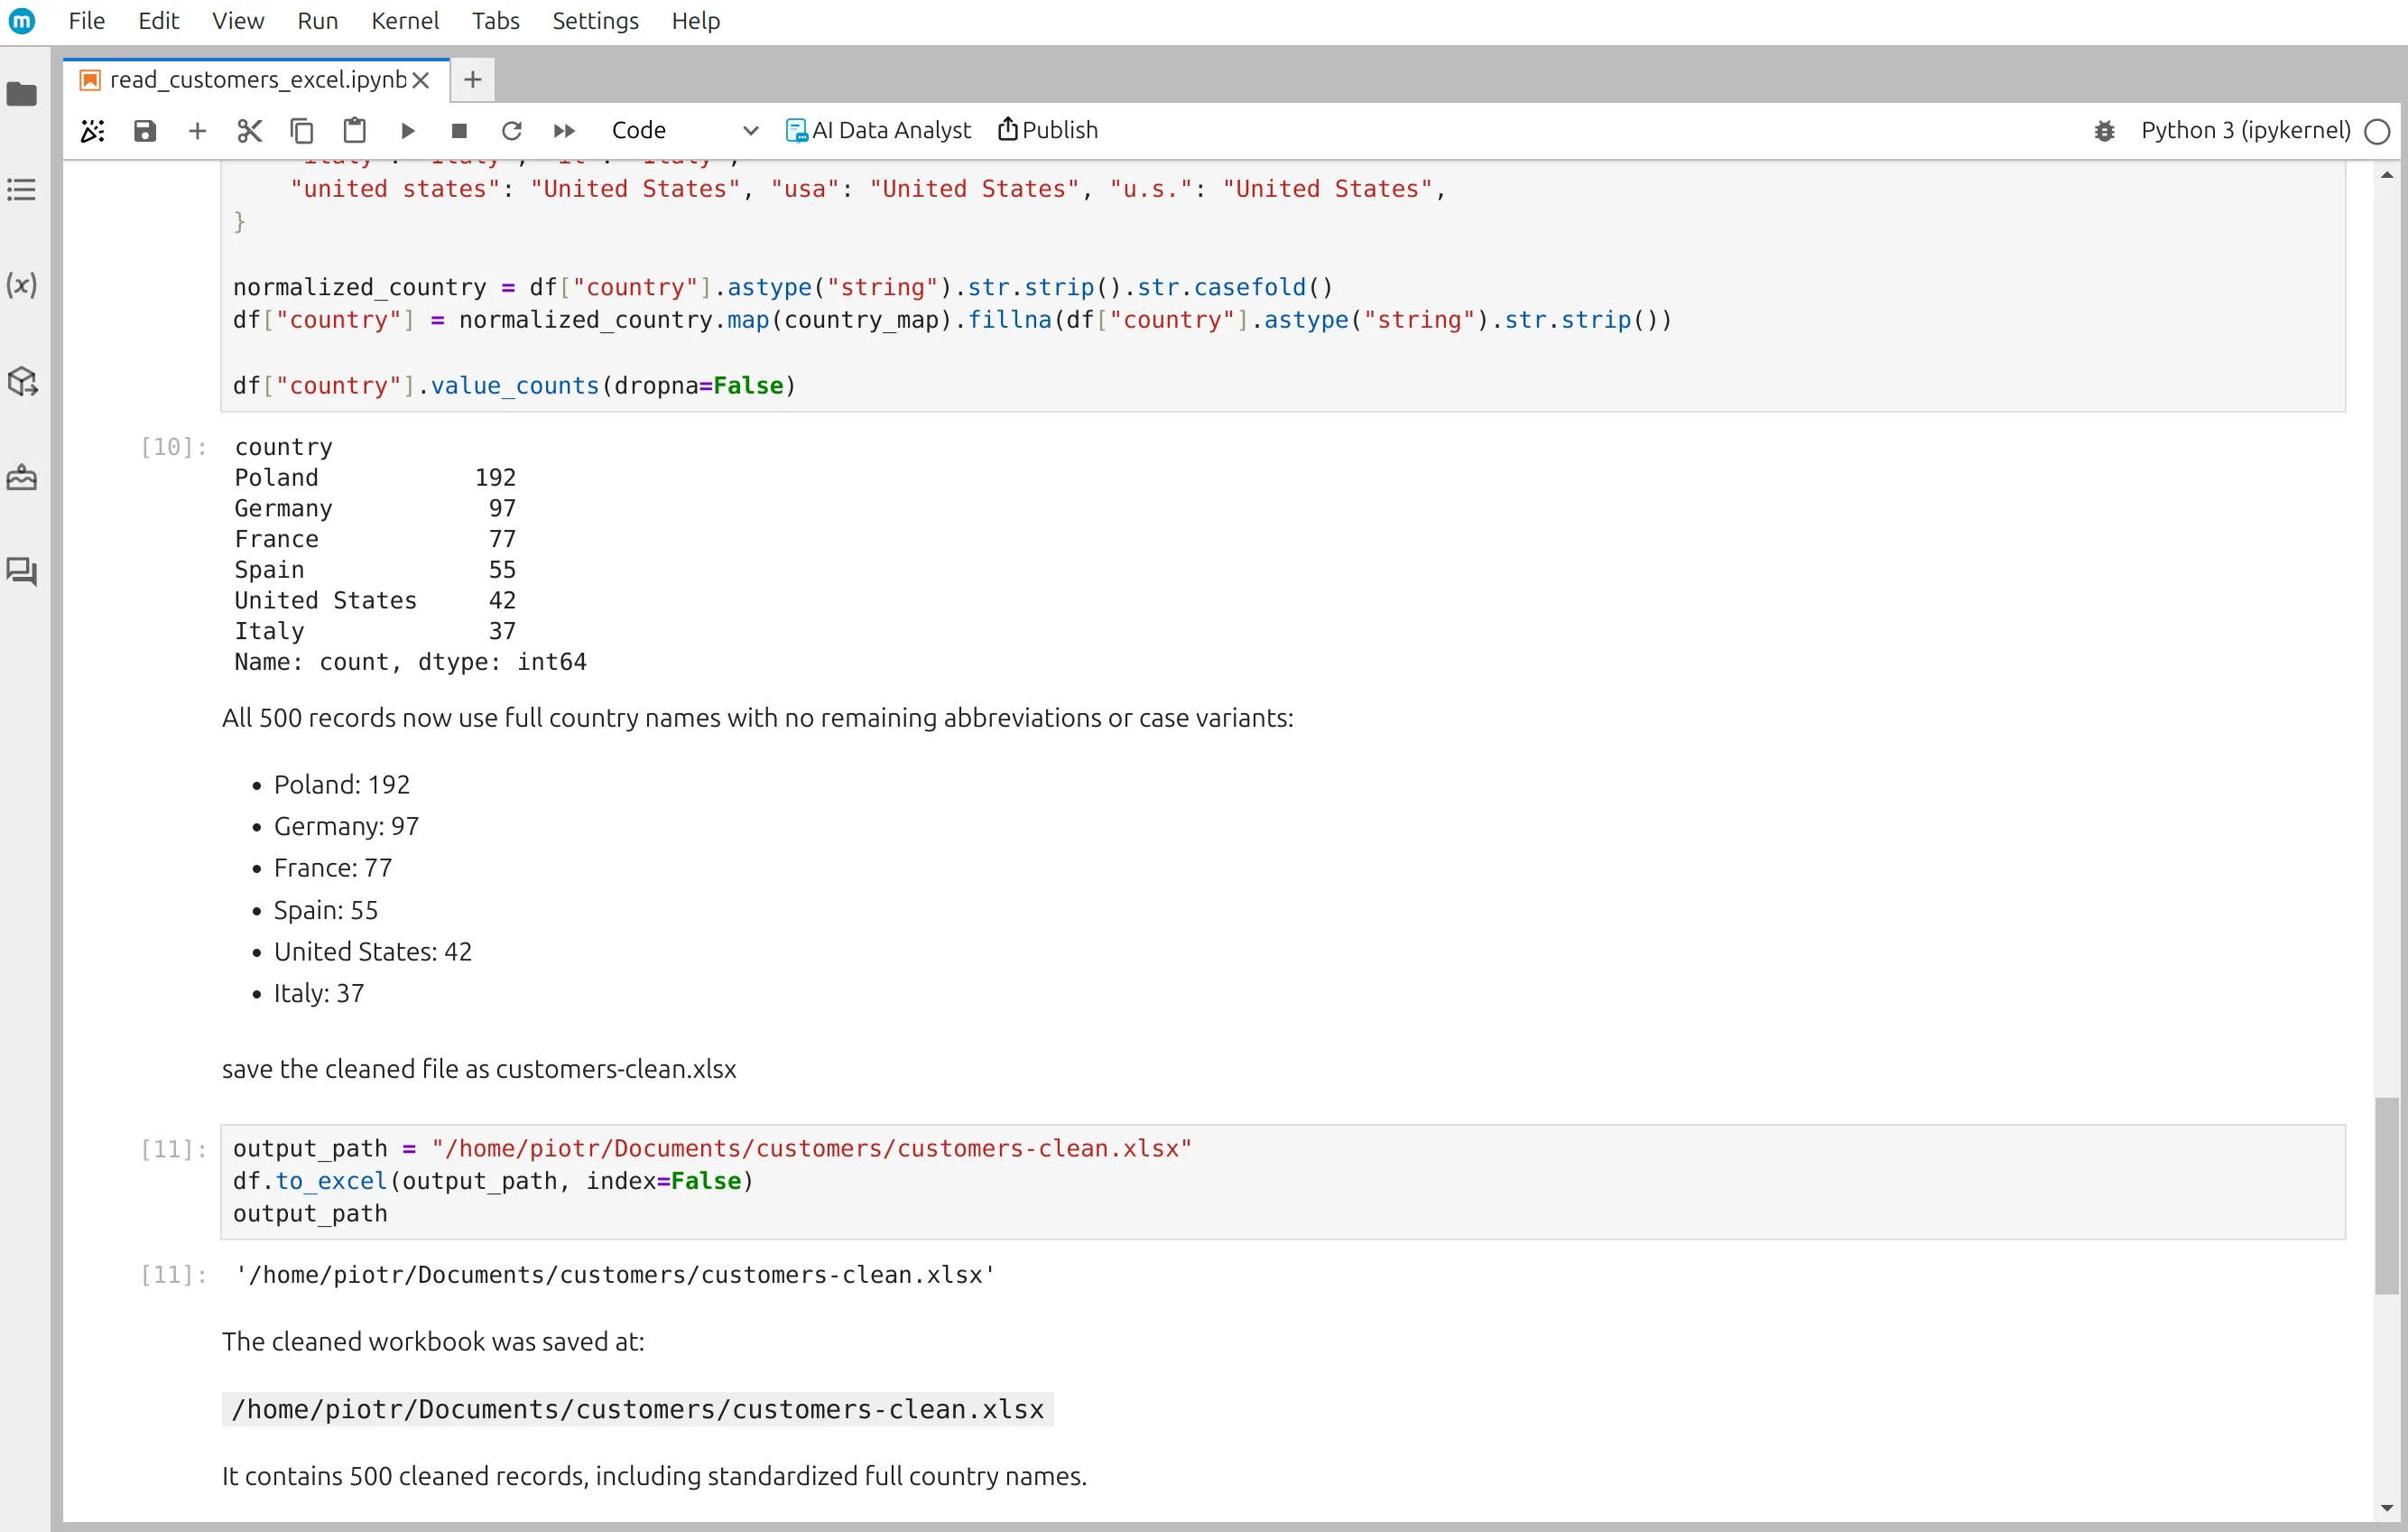The image size is (2408, 1532).
Task: Open the Tabs menu
Action: pyautogui.click(x=495, y=20)
